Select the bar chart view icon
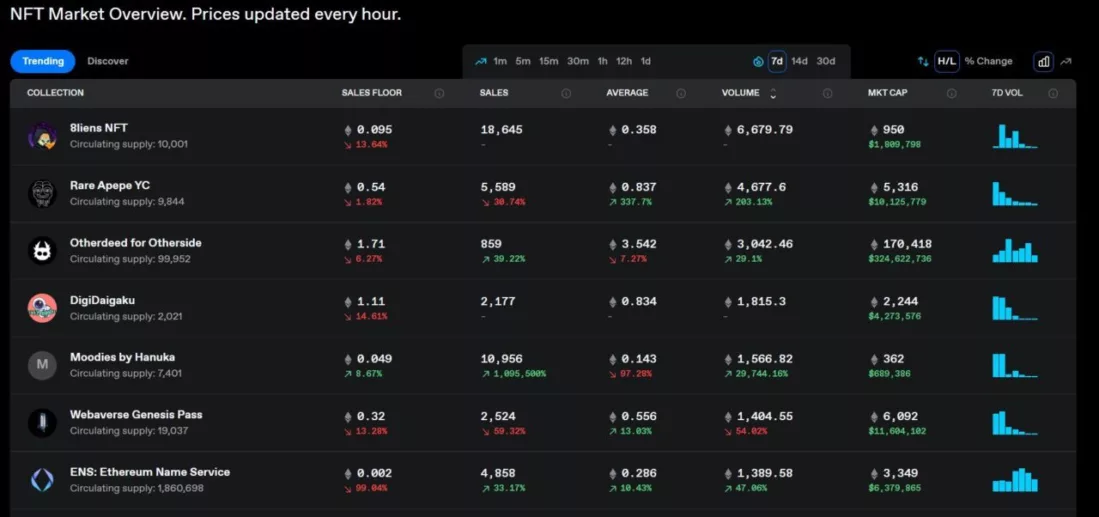Viewport: 1099px width, 517px height. [1044, 62]
